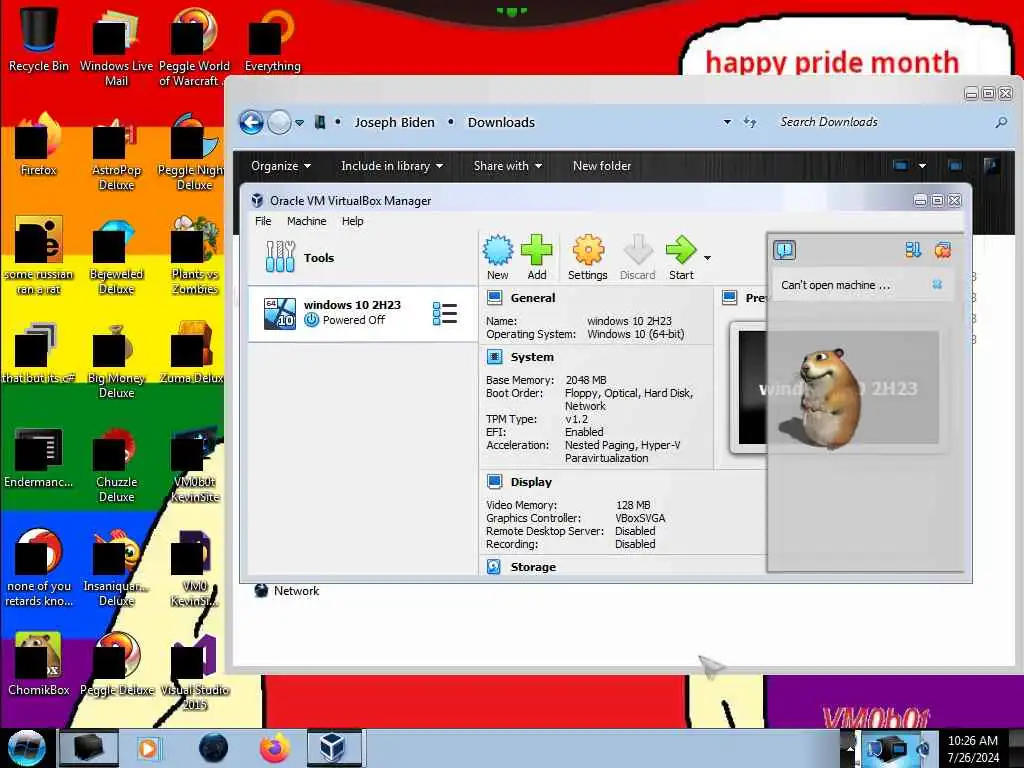
Task: Start the VM with the green arrow
Action: [x=681, y=257]
